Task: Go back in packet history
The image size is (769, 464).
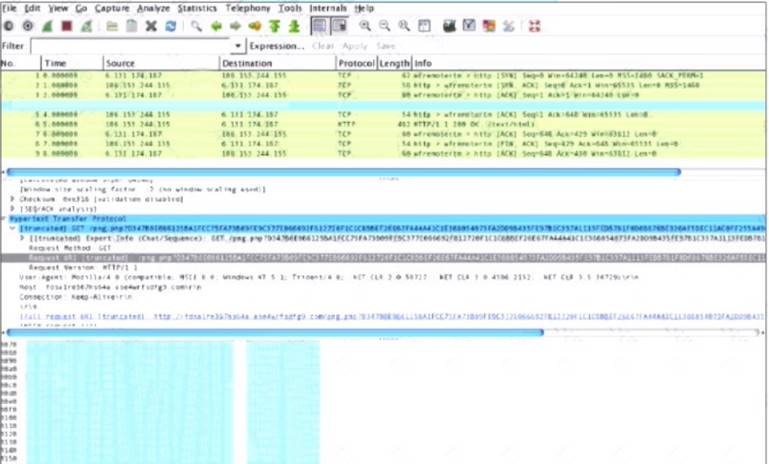Action: click(x=216, y=26)
